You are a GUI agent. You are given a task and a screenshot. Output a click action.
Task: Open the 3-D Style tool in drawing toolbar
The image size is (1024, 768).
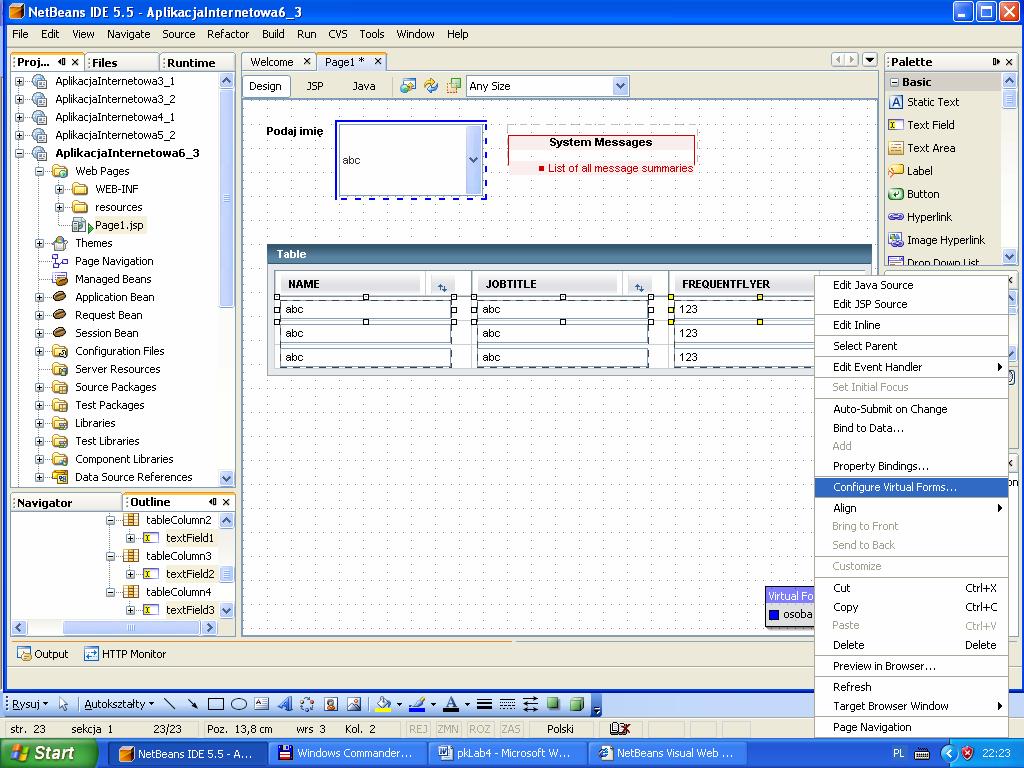577,704
